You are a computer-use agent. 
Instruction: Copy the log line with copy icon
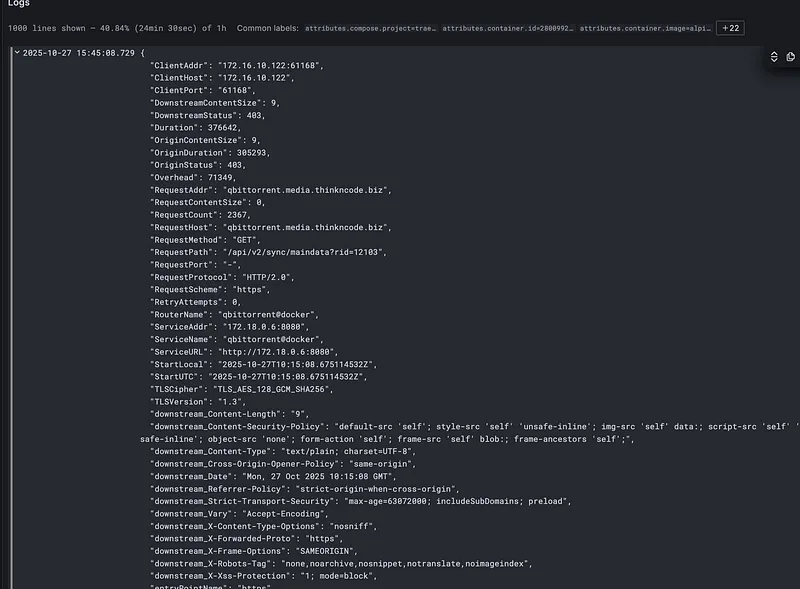pyautogui.click(x=791, y=57)
